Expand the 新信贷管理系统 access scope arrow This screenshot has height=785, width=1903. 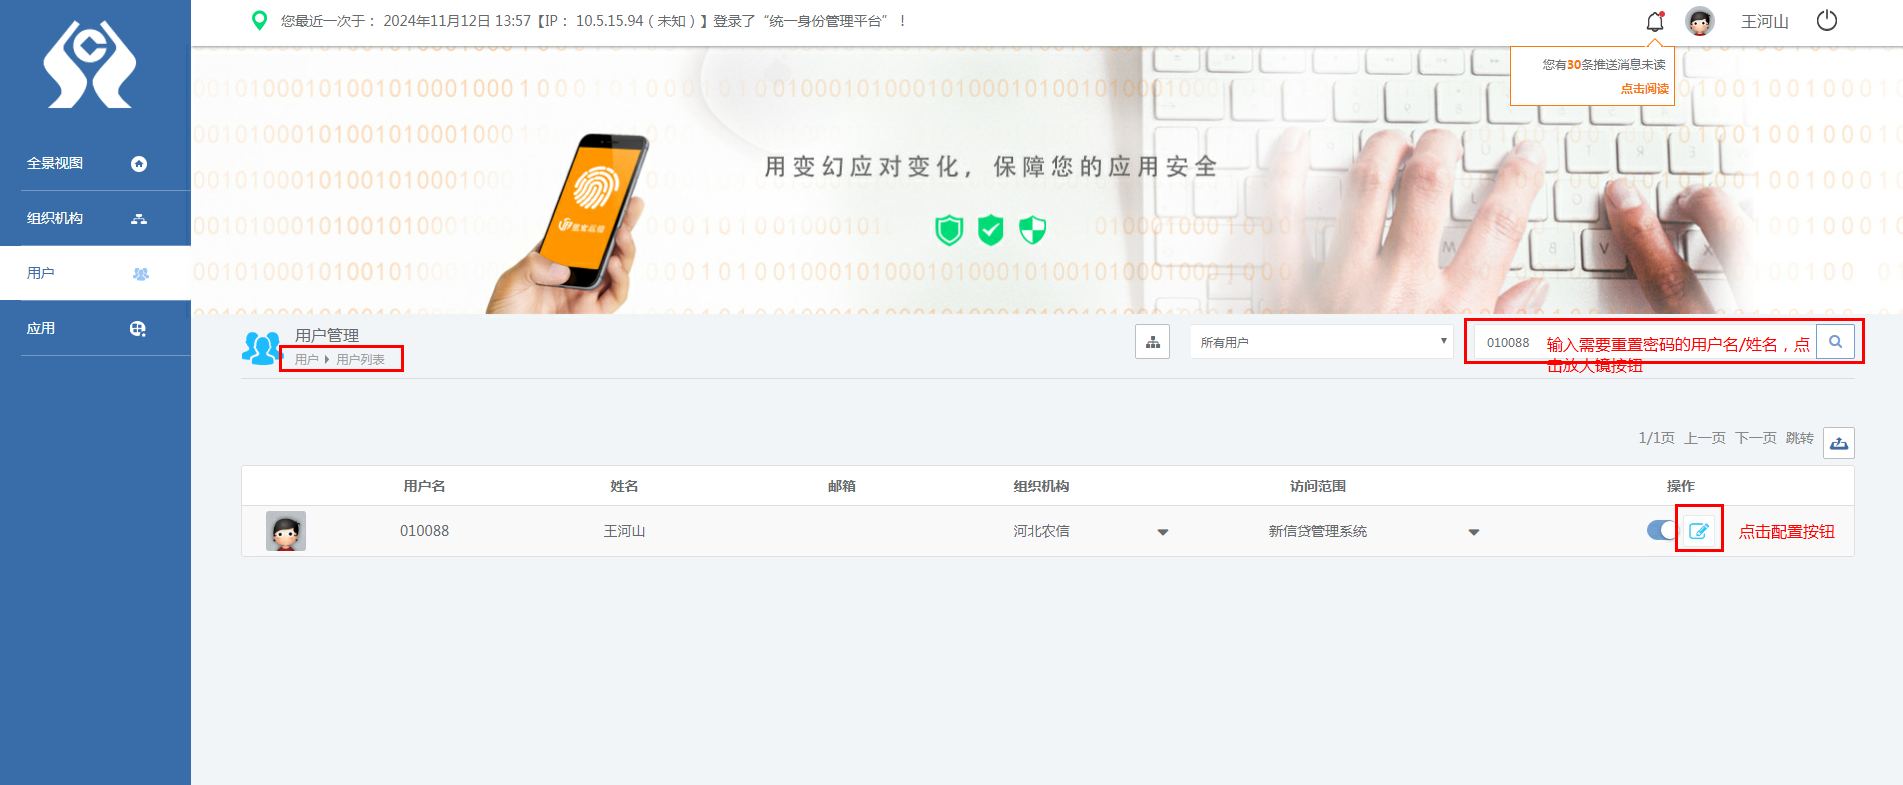[1474, 532]
